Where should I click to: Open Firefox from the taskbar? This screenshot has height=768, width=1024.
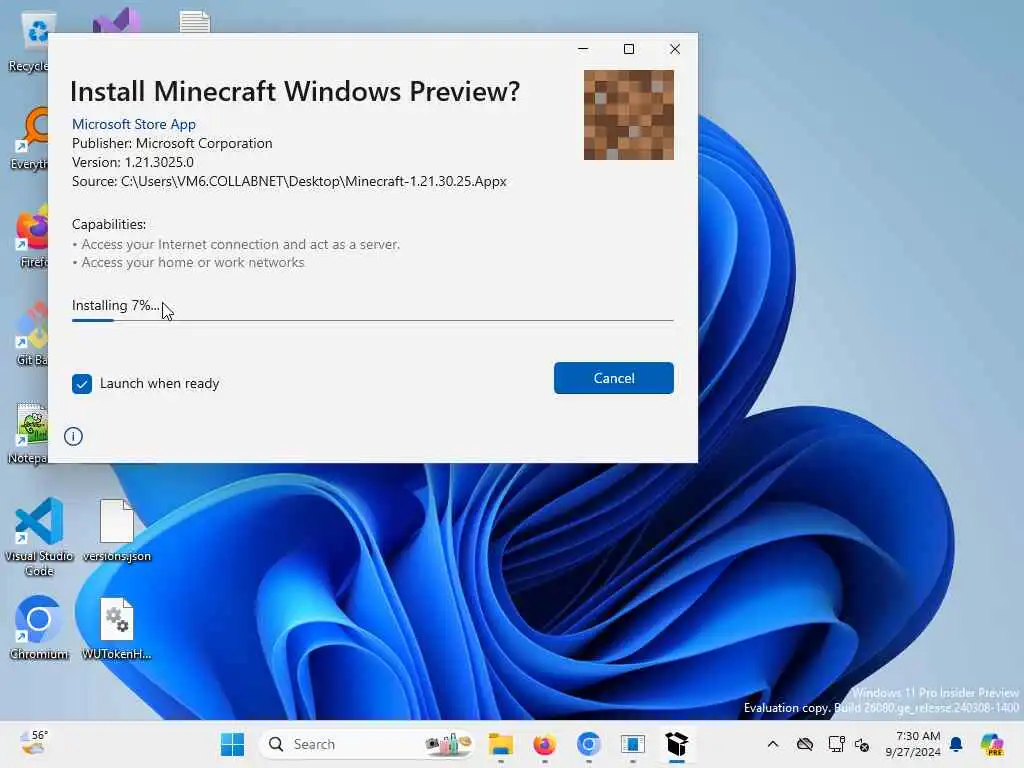coord(545,744)
